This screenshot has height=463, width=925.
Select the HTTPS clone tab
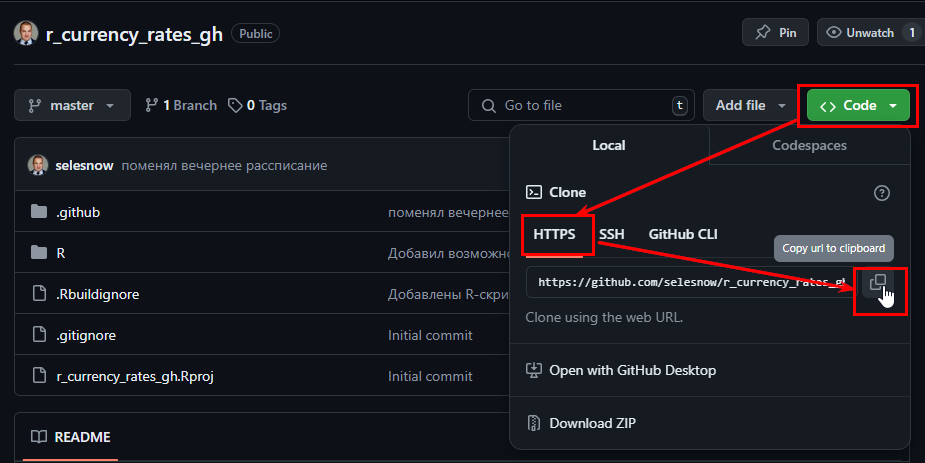coord(554,234)
